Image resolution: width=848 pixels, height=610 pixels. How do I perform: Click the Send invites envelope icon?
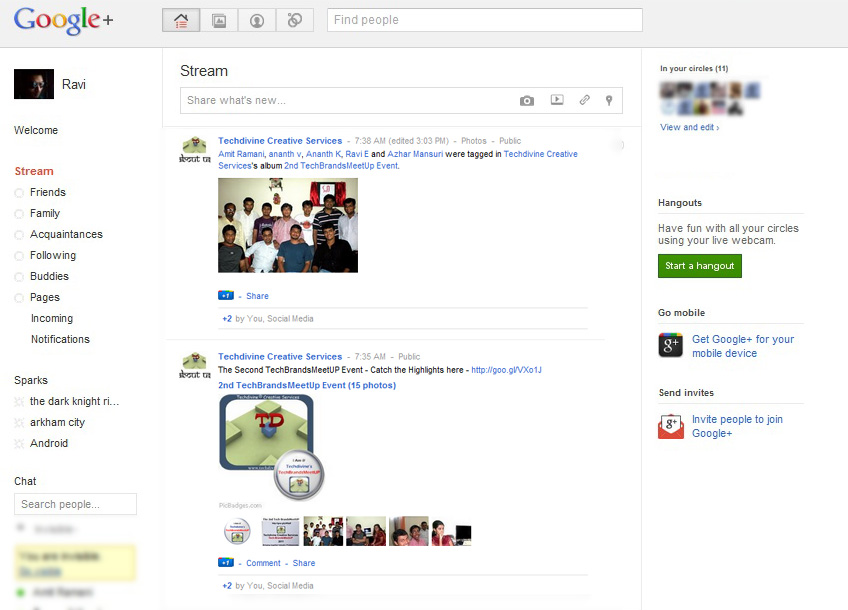point(670,427)
